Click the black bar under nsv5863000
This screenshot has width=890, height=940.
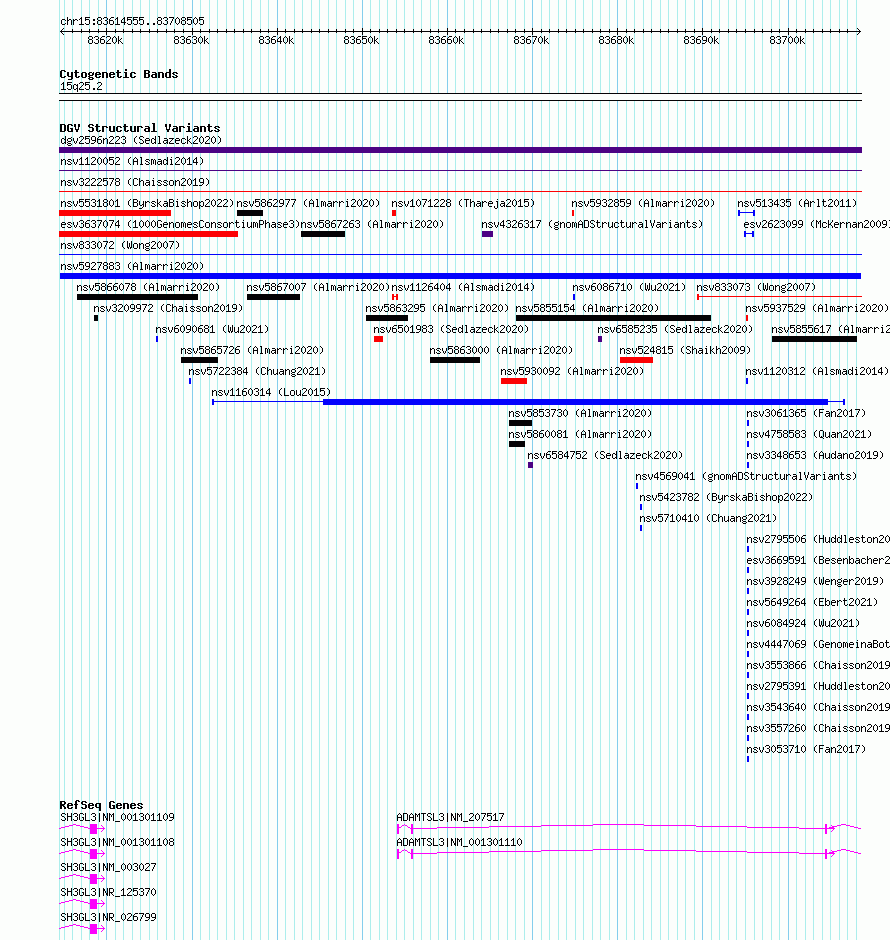[x=455, y=360]
